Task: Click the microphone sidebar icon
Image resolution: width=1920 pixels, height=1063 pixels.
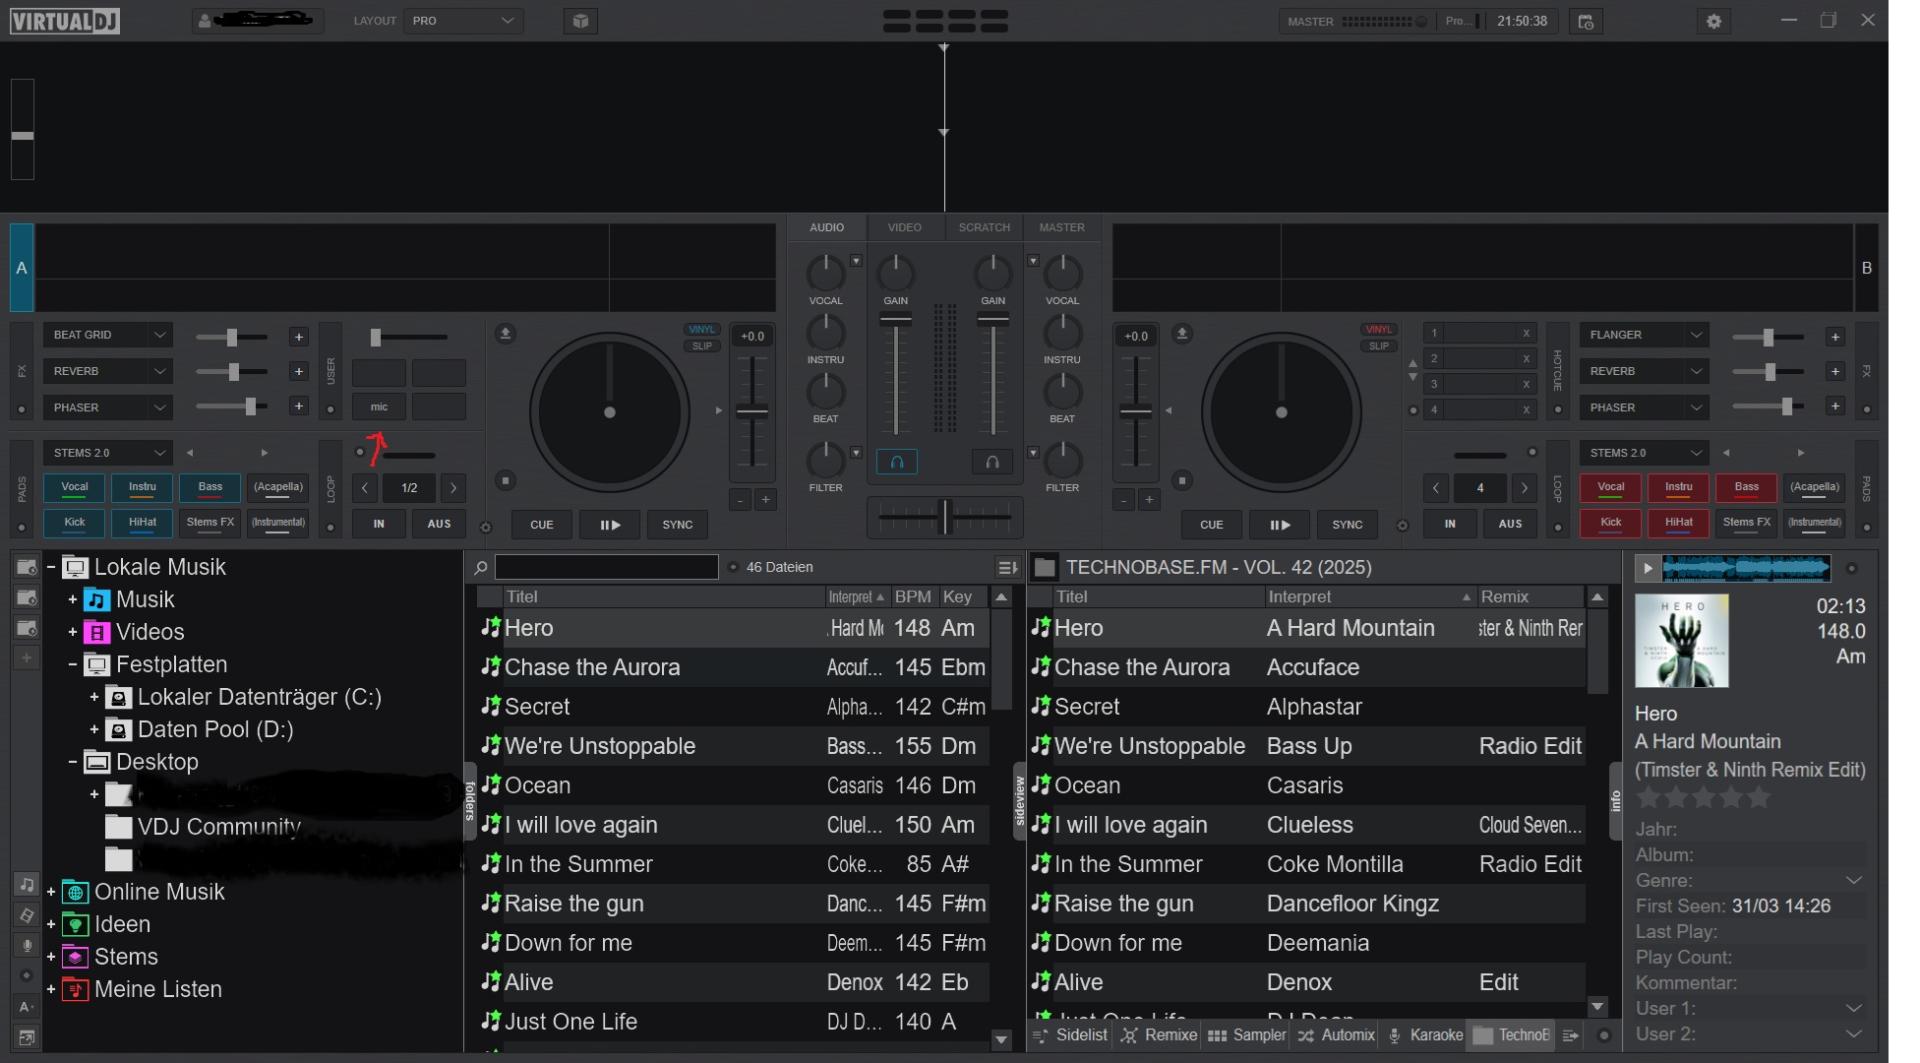Action: (x=26, y=945)
